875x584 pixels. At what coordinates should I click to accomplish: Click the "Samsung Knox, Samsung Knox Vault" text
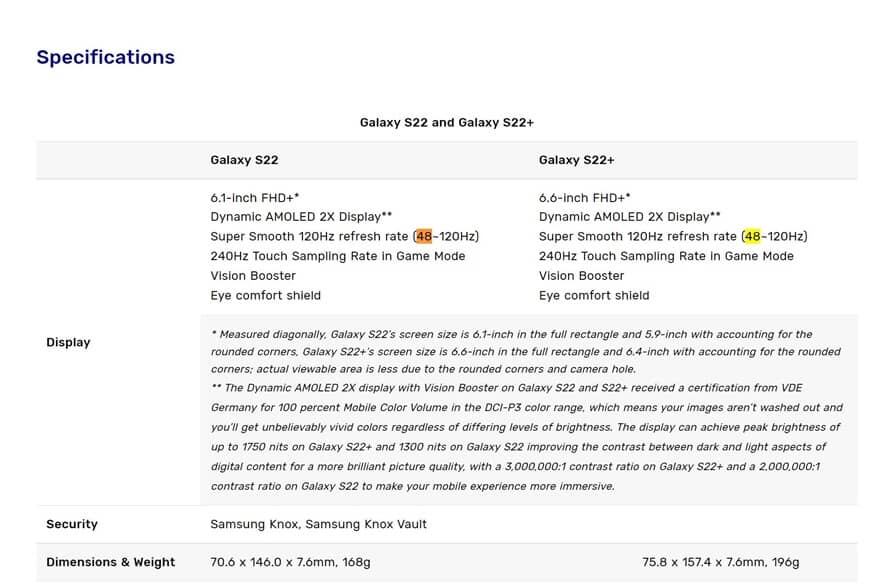(318, 524)
